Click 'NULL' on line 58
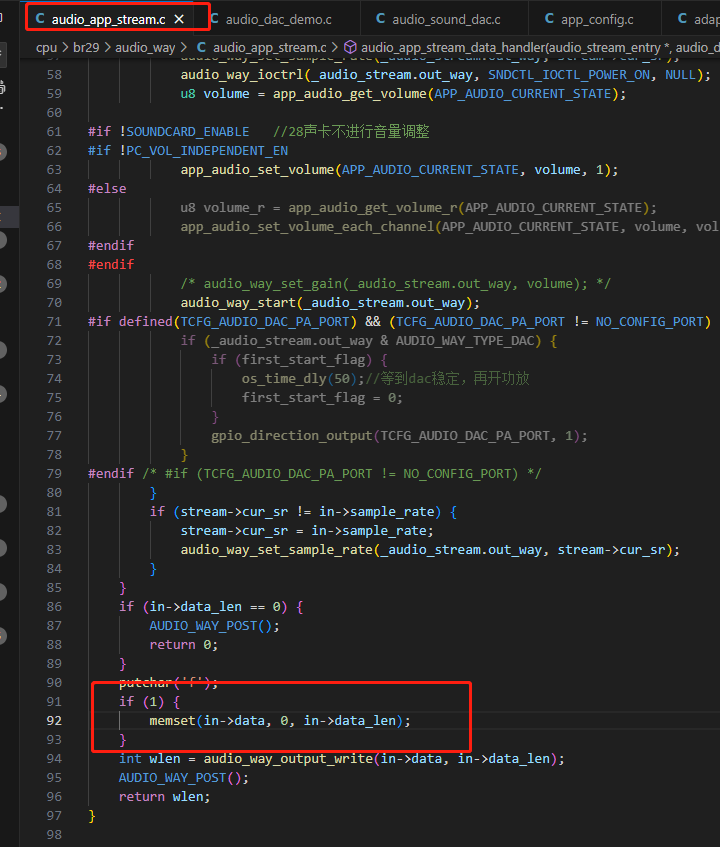Image resolution: width=720 pixels, height=847 pixels. point(681,75)
